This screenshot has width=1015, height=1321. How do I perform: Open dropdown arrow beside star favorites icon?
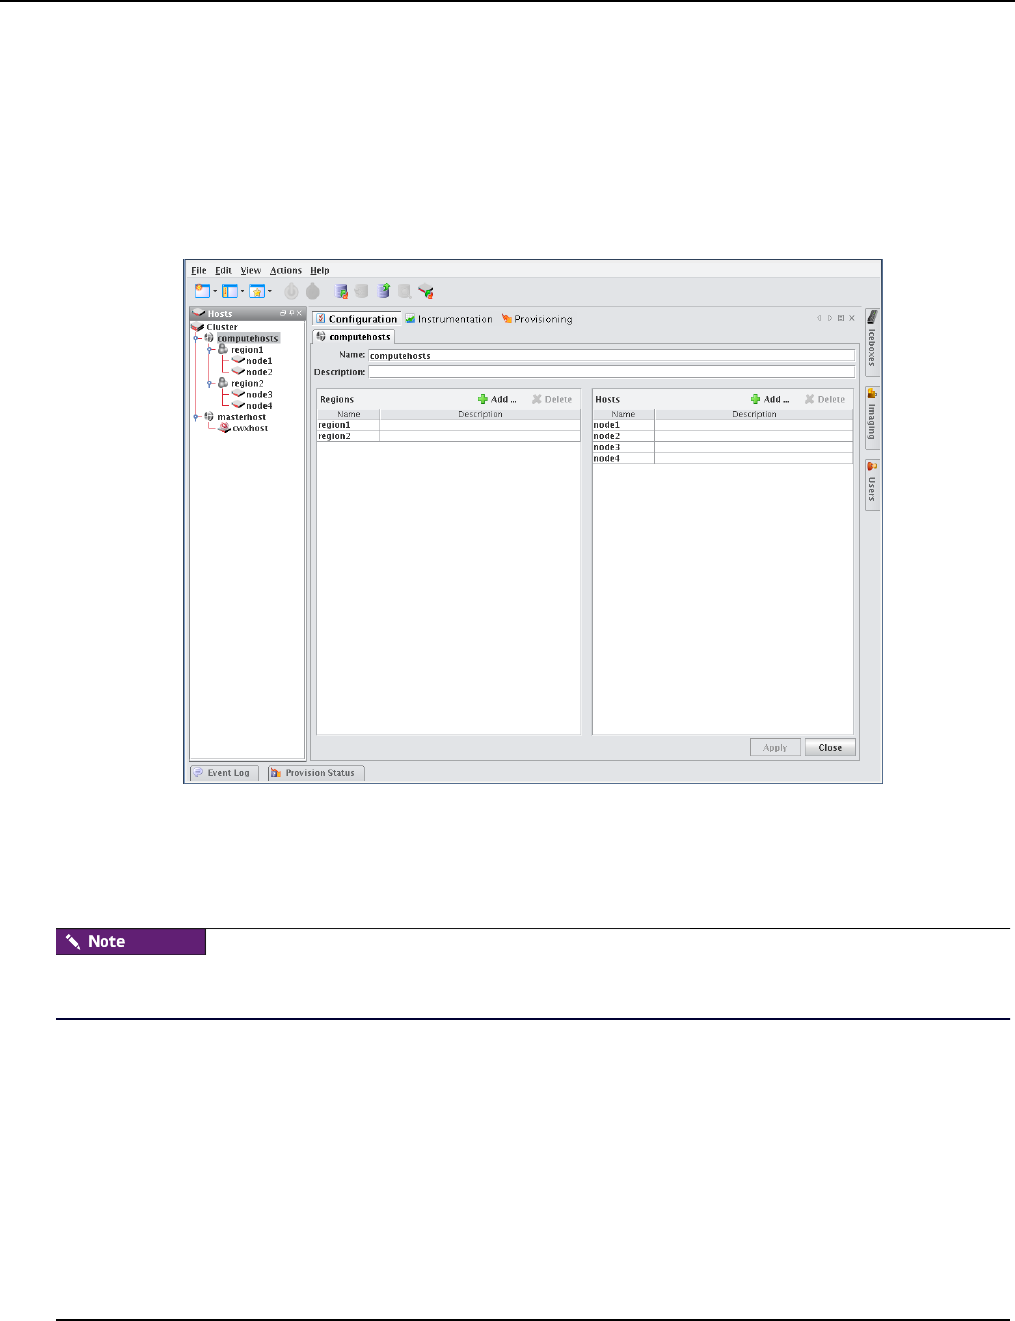point(269,292)
